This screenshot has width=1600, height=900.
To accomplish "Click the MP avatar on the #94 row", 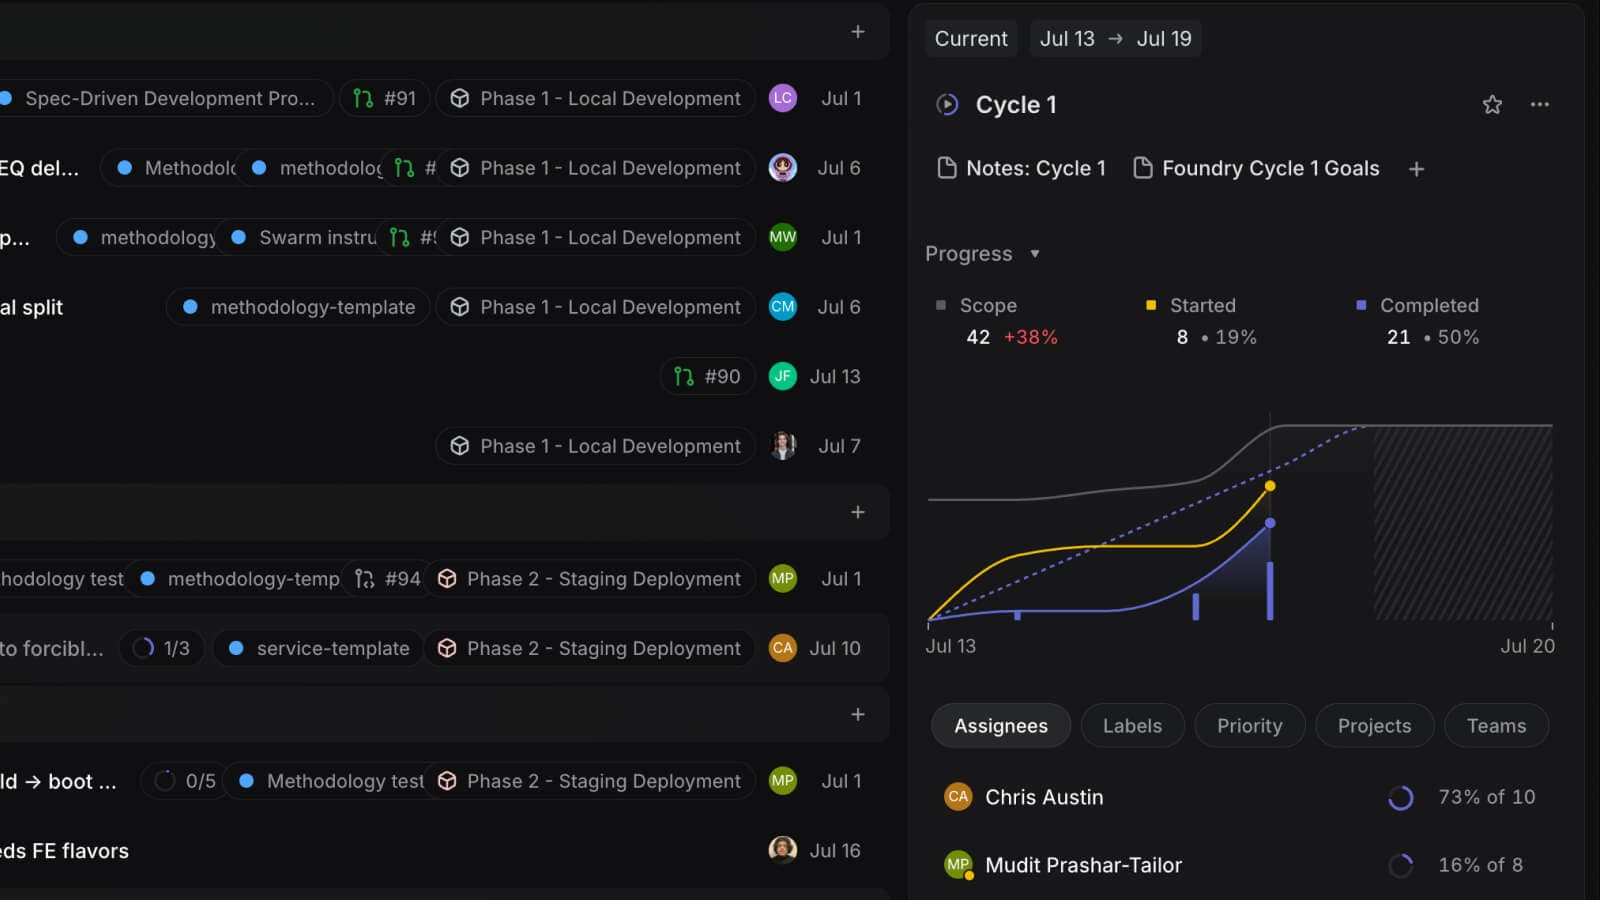I will [x=783, y=579].
